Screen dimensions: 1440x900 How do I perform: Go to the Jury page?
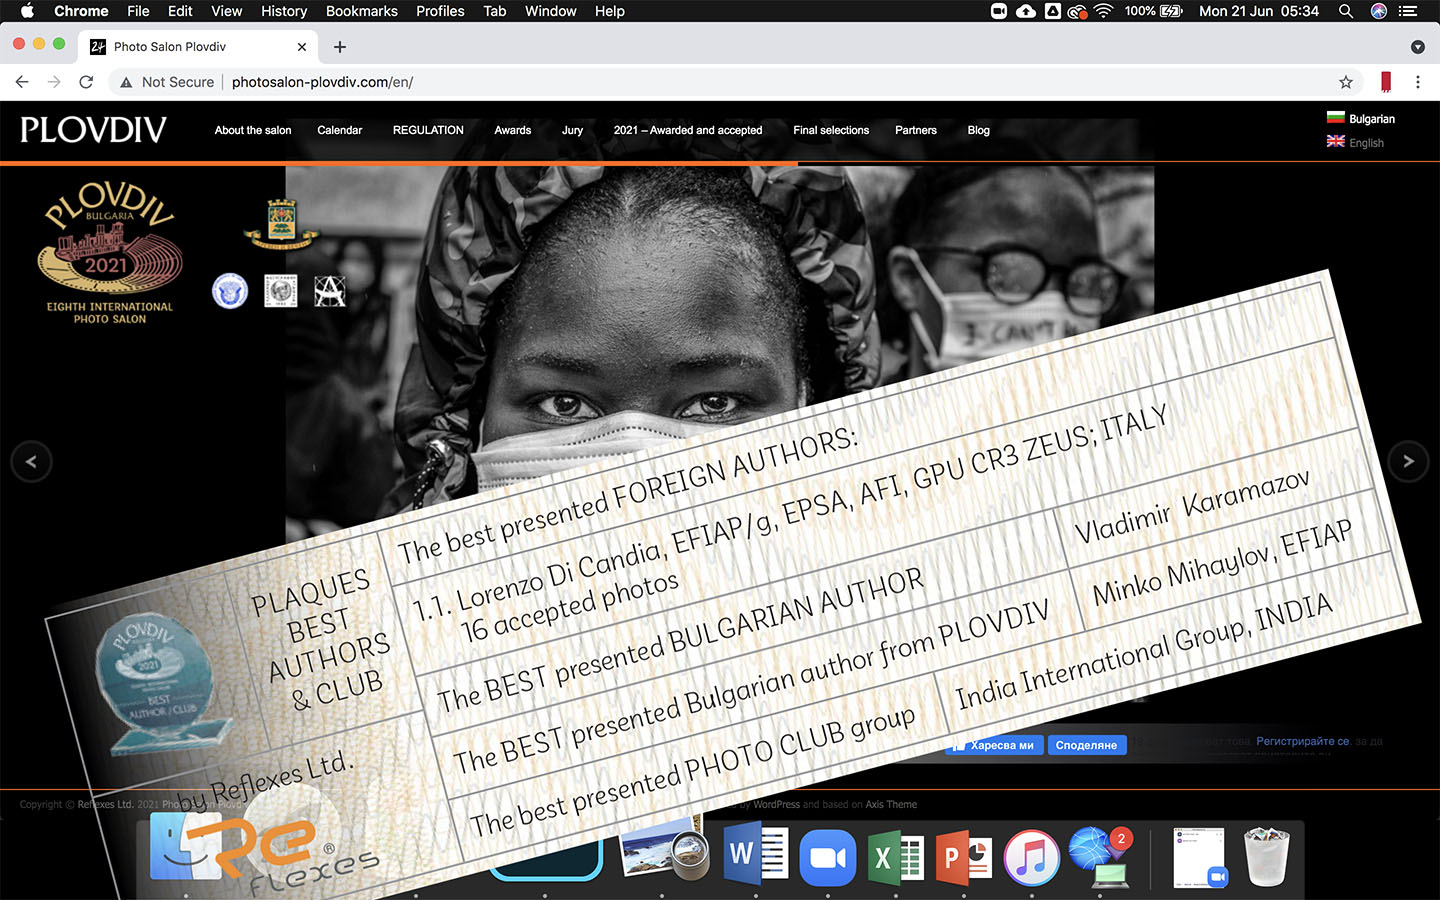point(572,130)
